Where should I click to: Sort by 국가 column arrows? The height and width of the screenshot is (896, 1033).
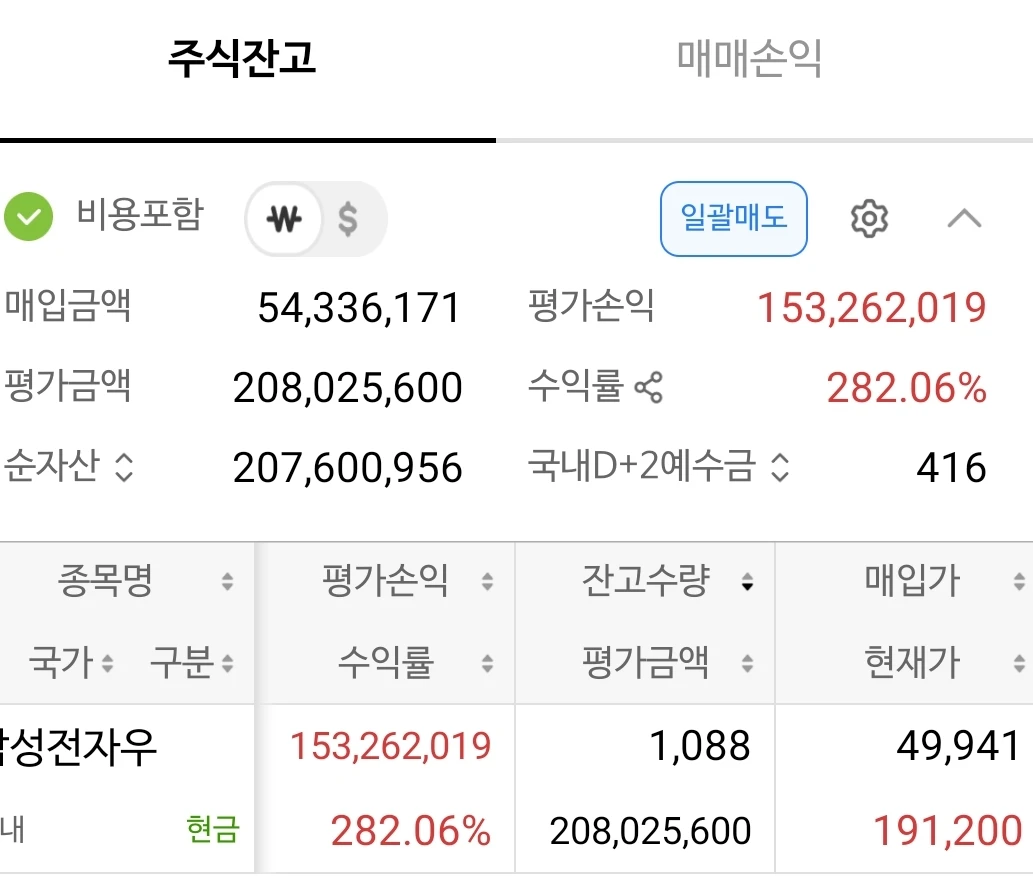coord(107,663)
